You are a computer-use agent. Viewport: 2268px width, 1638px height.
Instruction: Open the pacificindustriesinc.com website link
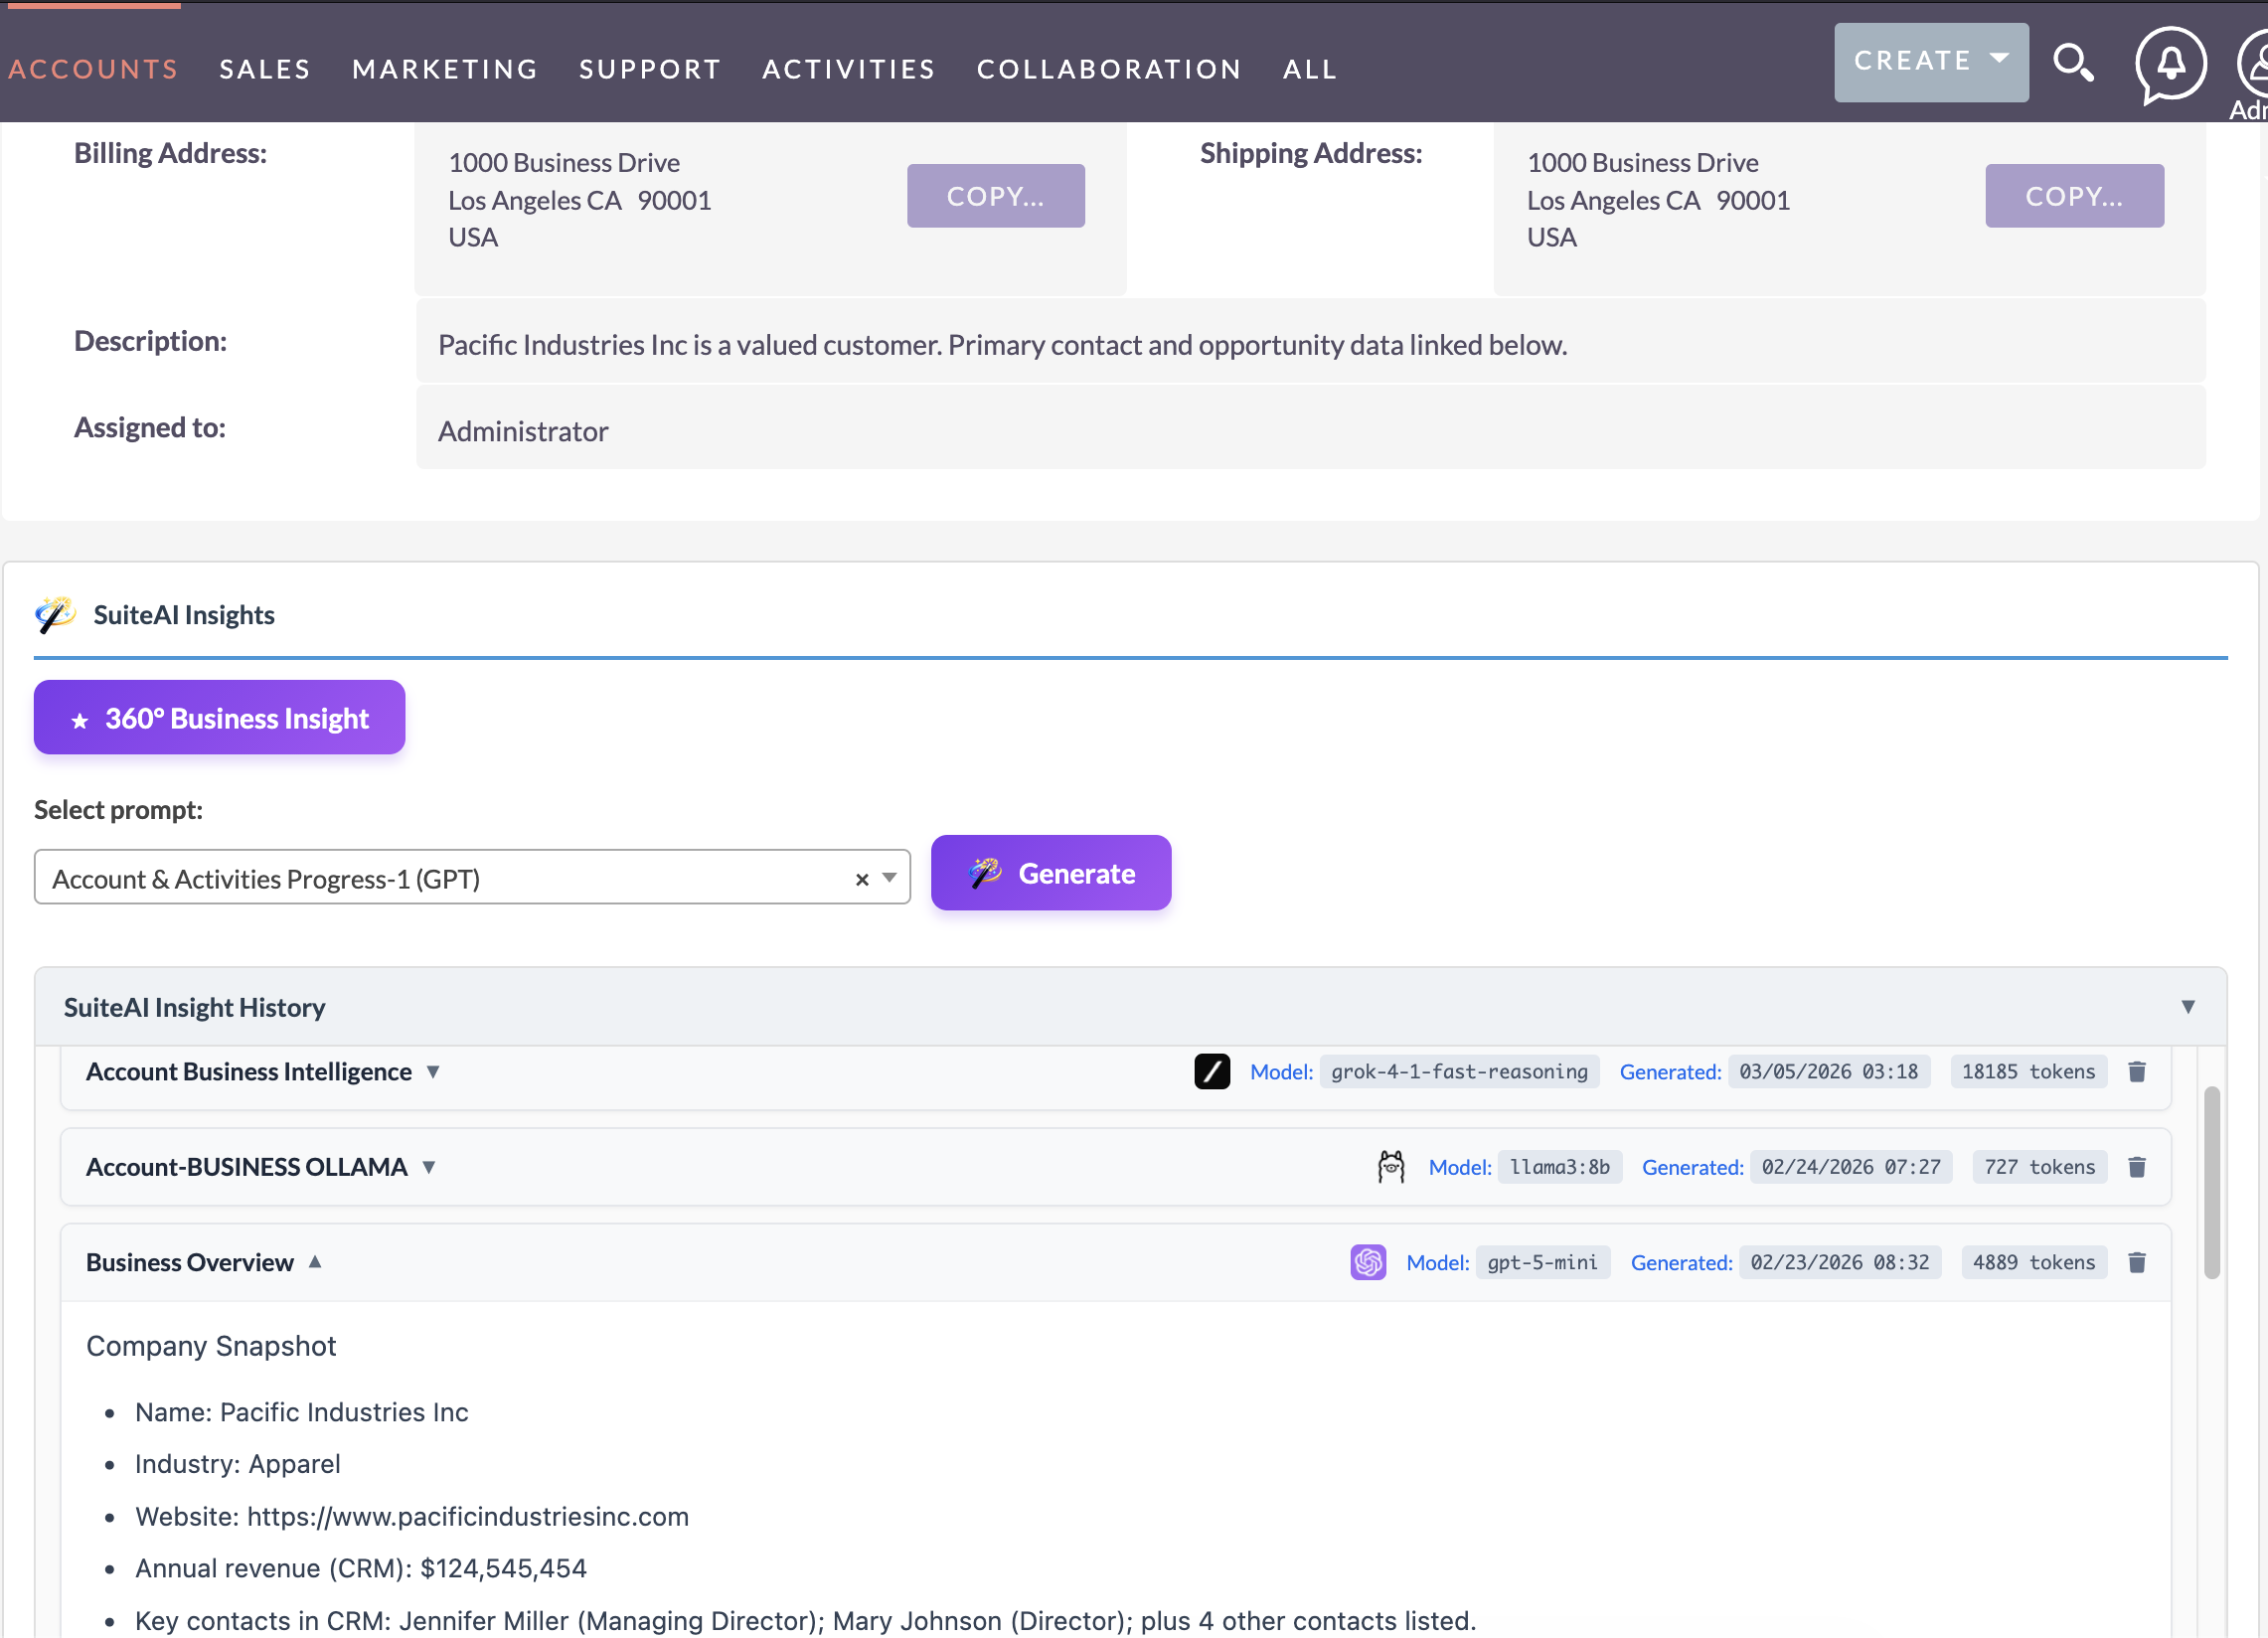468,1516
